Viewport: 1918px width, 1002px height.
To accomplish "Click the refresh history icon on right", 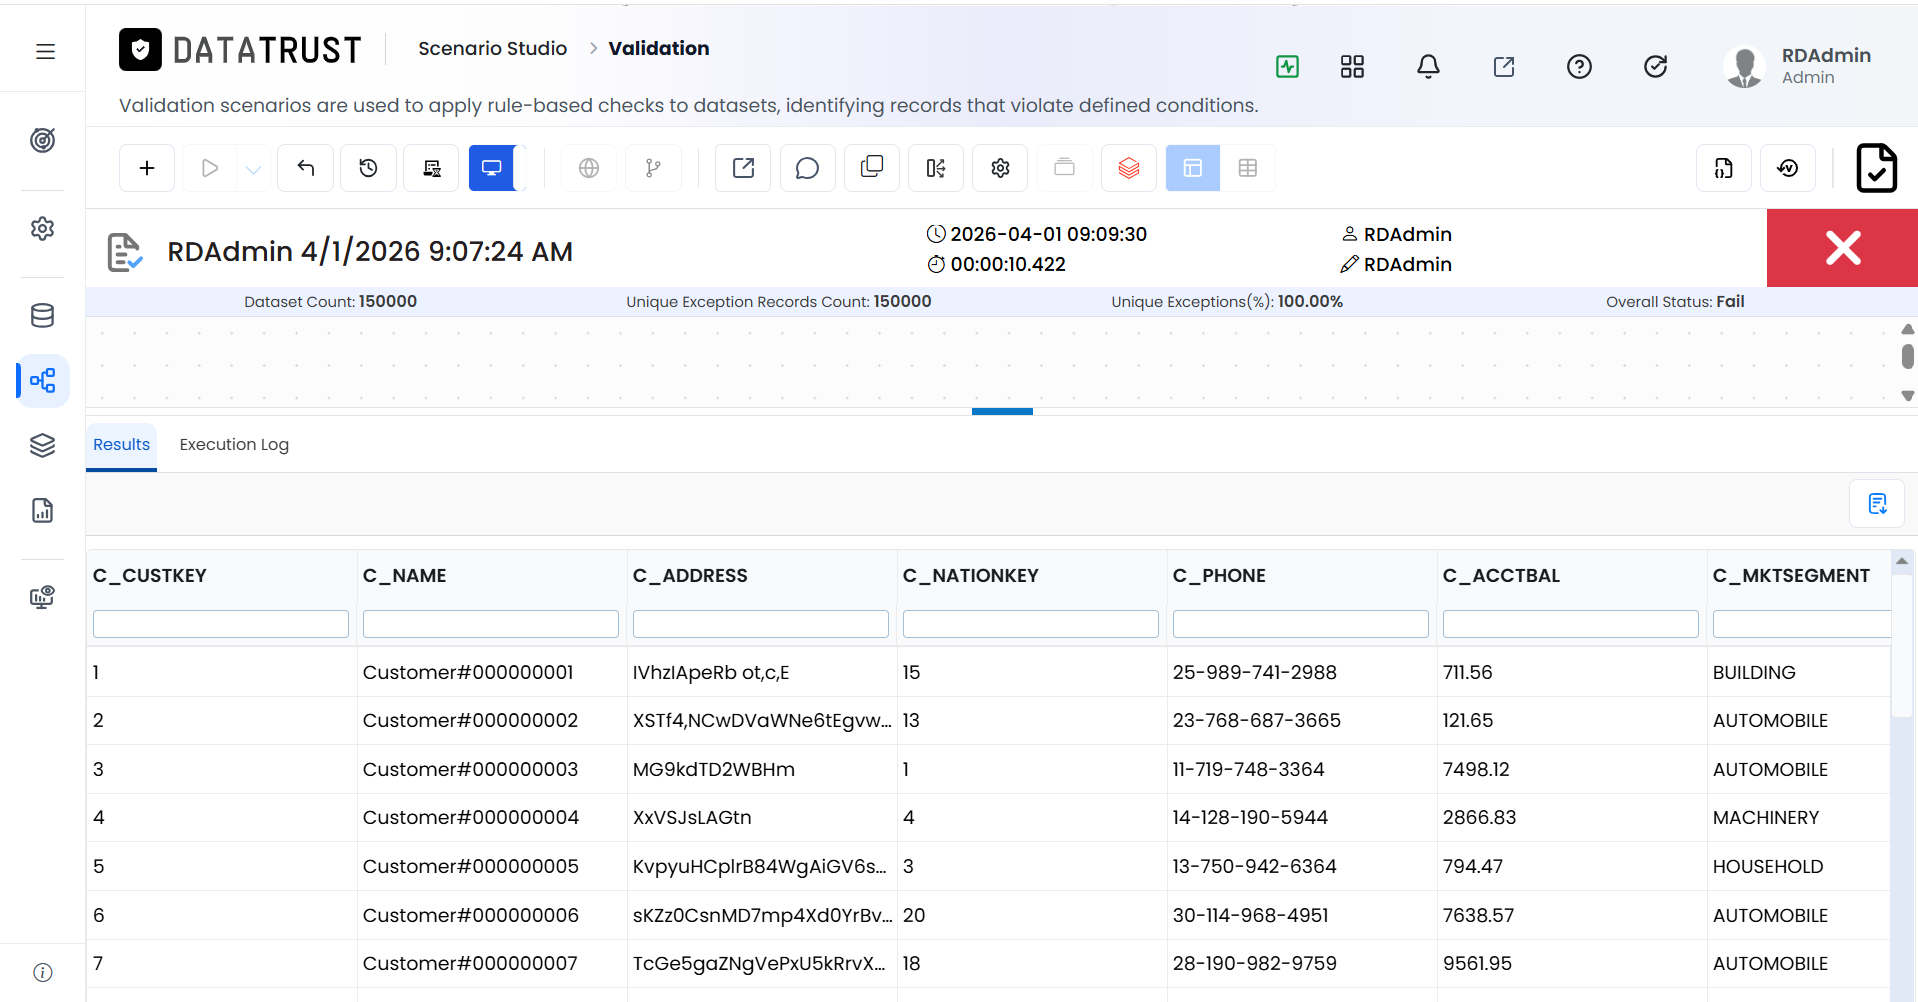I will (1788, 168).
